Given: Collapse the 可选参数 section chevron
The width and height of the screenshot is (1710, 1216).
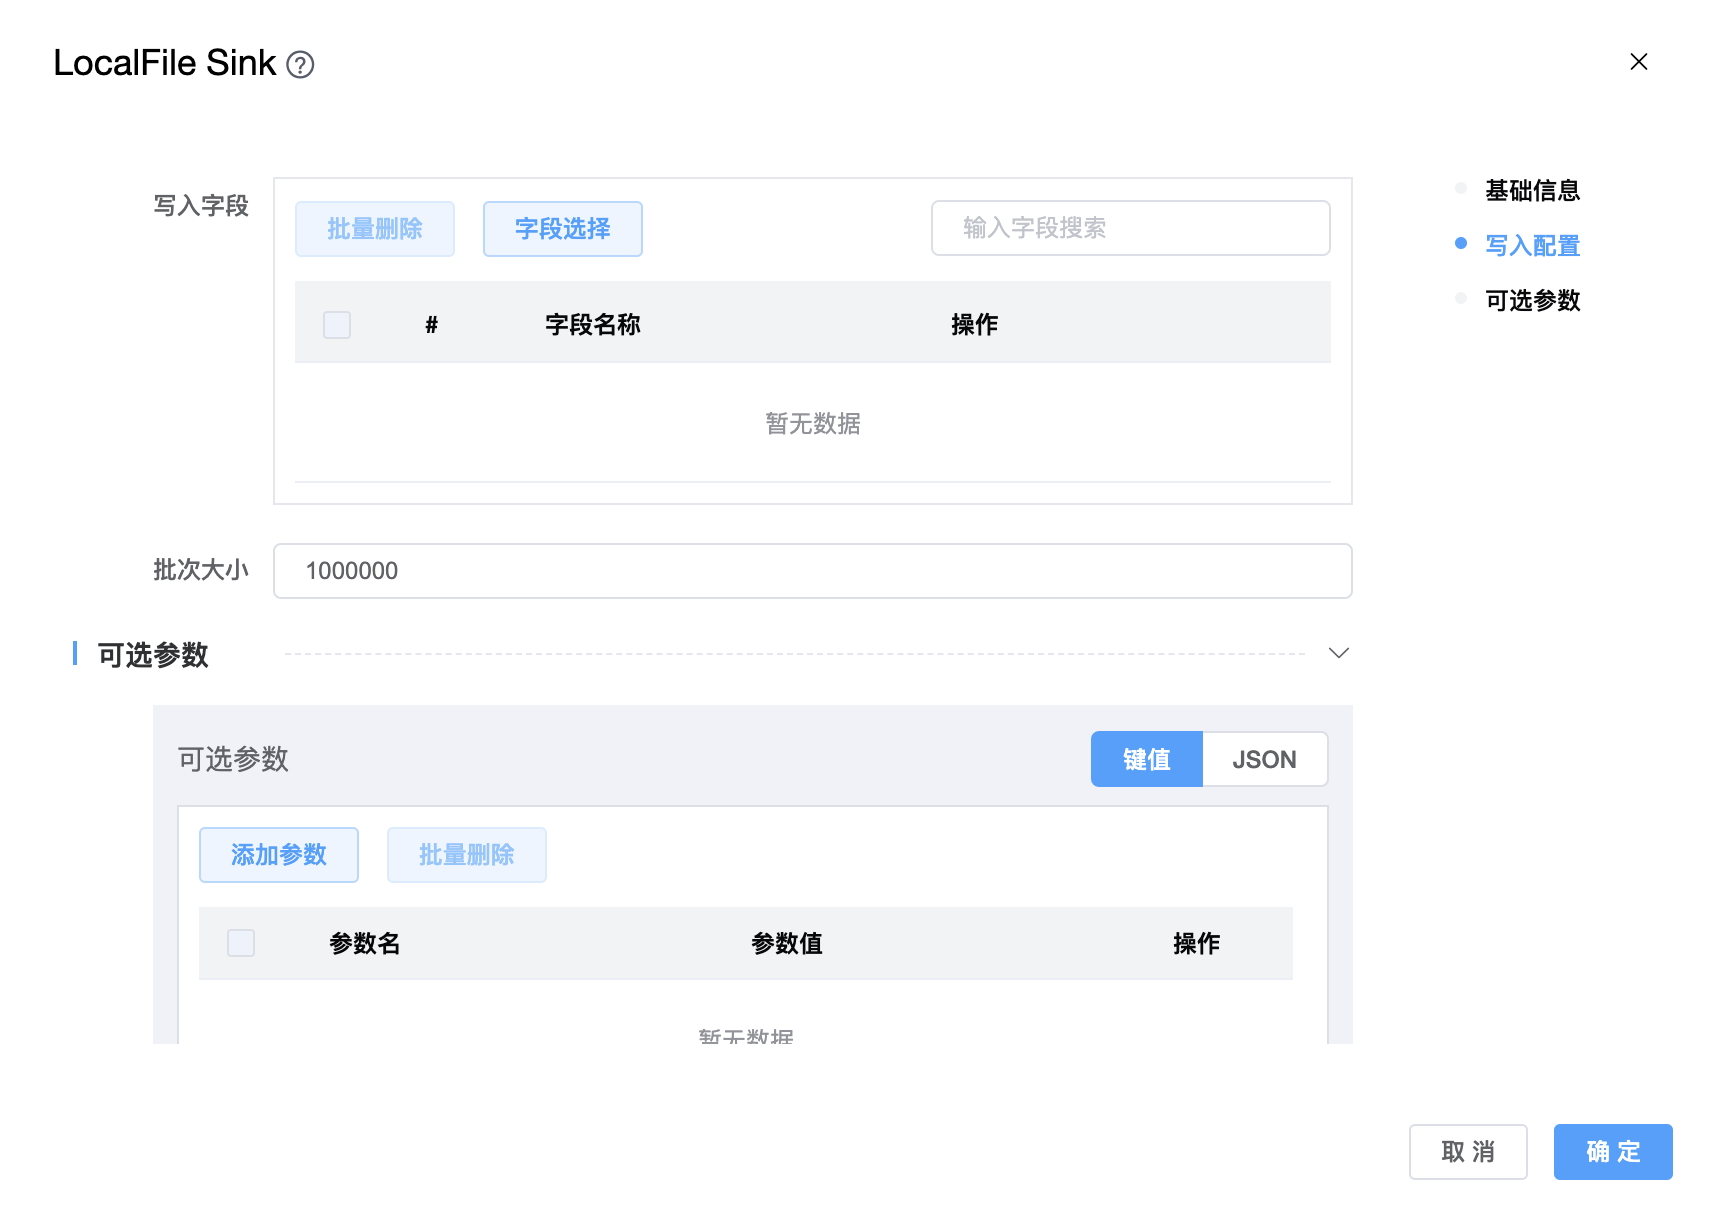Looking at the screenshot, I should [1338, 653].
